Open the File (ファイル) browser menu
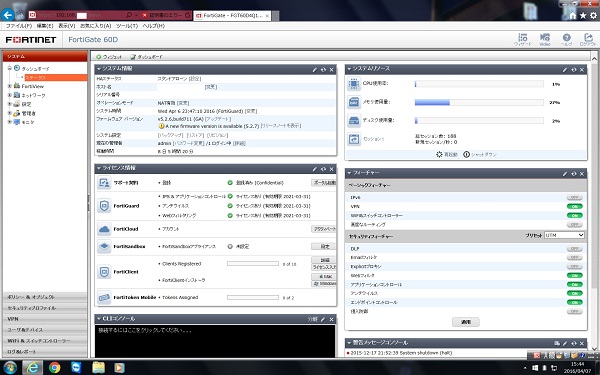The height and width of the screenshot is (375, 600). 19,26
